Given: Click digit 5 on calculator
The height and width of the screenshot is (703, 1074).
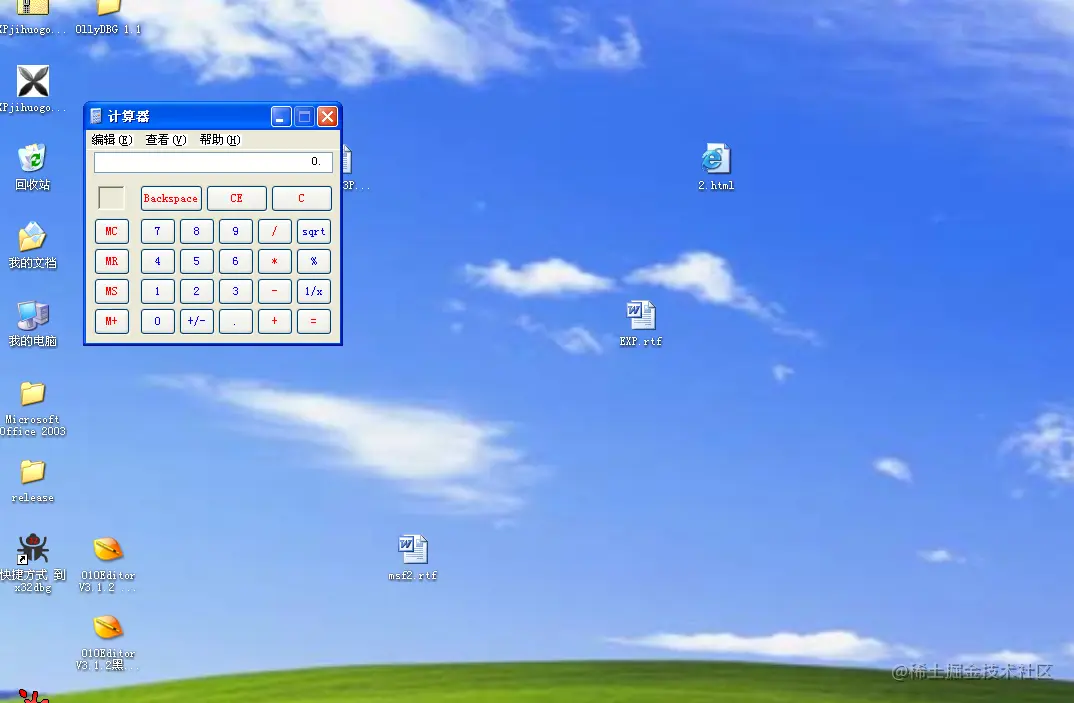Looking at the screenshot, I should 197,262.
